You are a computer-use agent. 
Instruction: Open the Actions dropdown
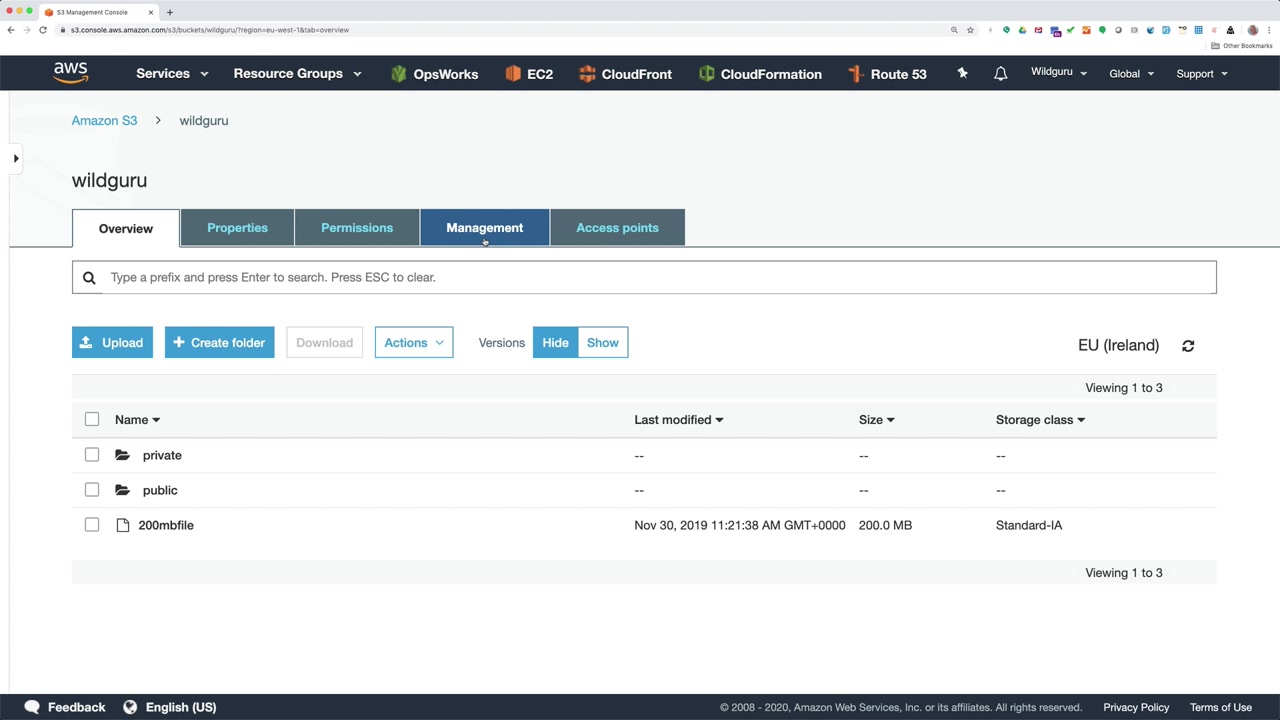click(x=414, y=343)
